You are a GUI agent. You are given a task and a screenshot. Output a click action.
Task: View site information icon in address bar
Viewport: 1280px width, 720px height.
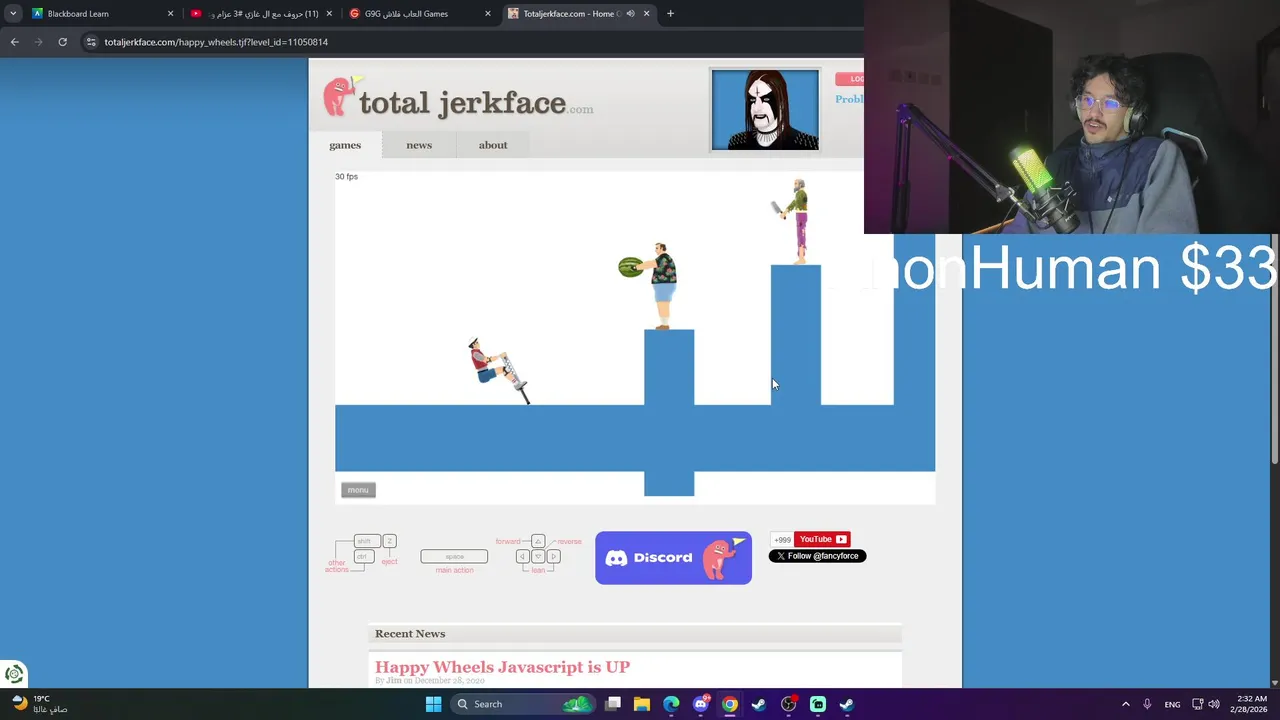click(x=91, y=42)
